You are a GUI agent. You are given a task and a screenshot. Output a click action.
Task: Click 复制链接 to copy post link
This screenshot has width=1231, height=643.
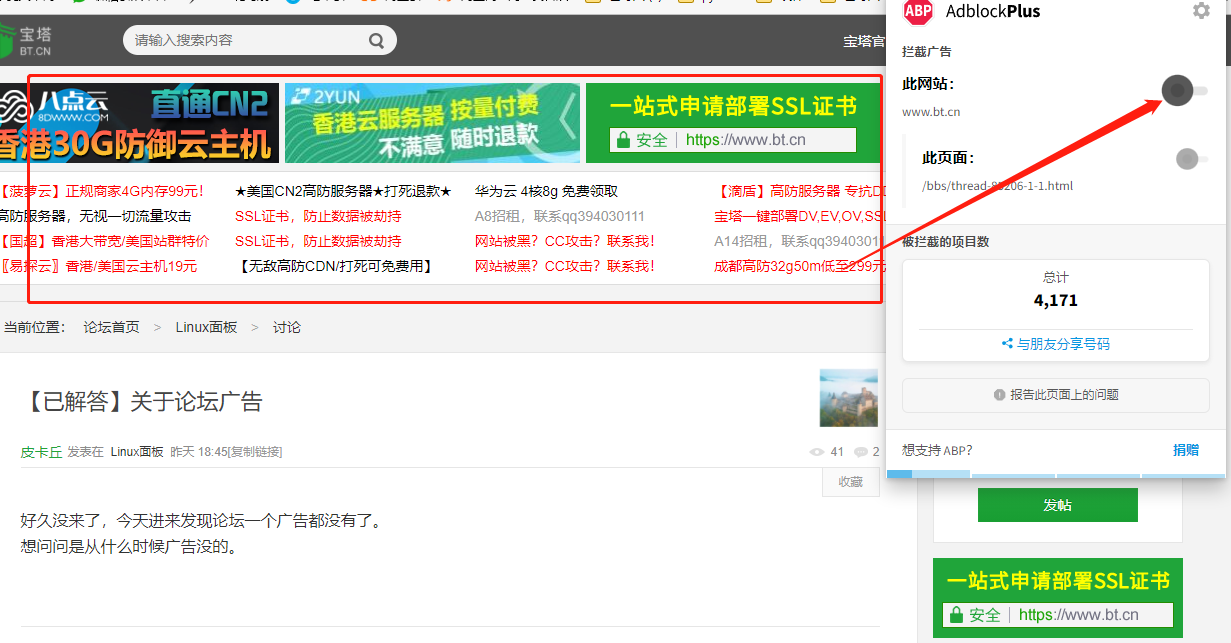(x=255, y=452)
